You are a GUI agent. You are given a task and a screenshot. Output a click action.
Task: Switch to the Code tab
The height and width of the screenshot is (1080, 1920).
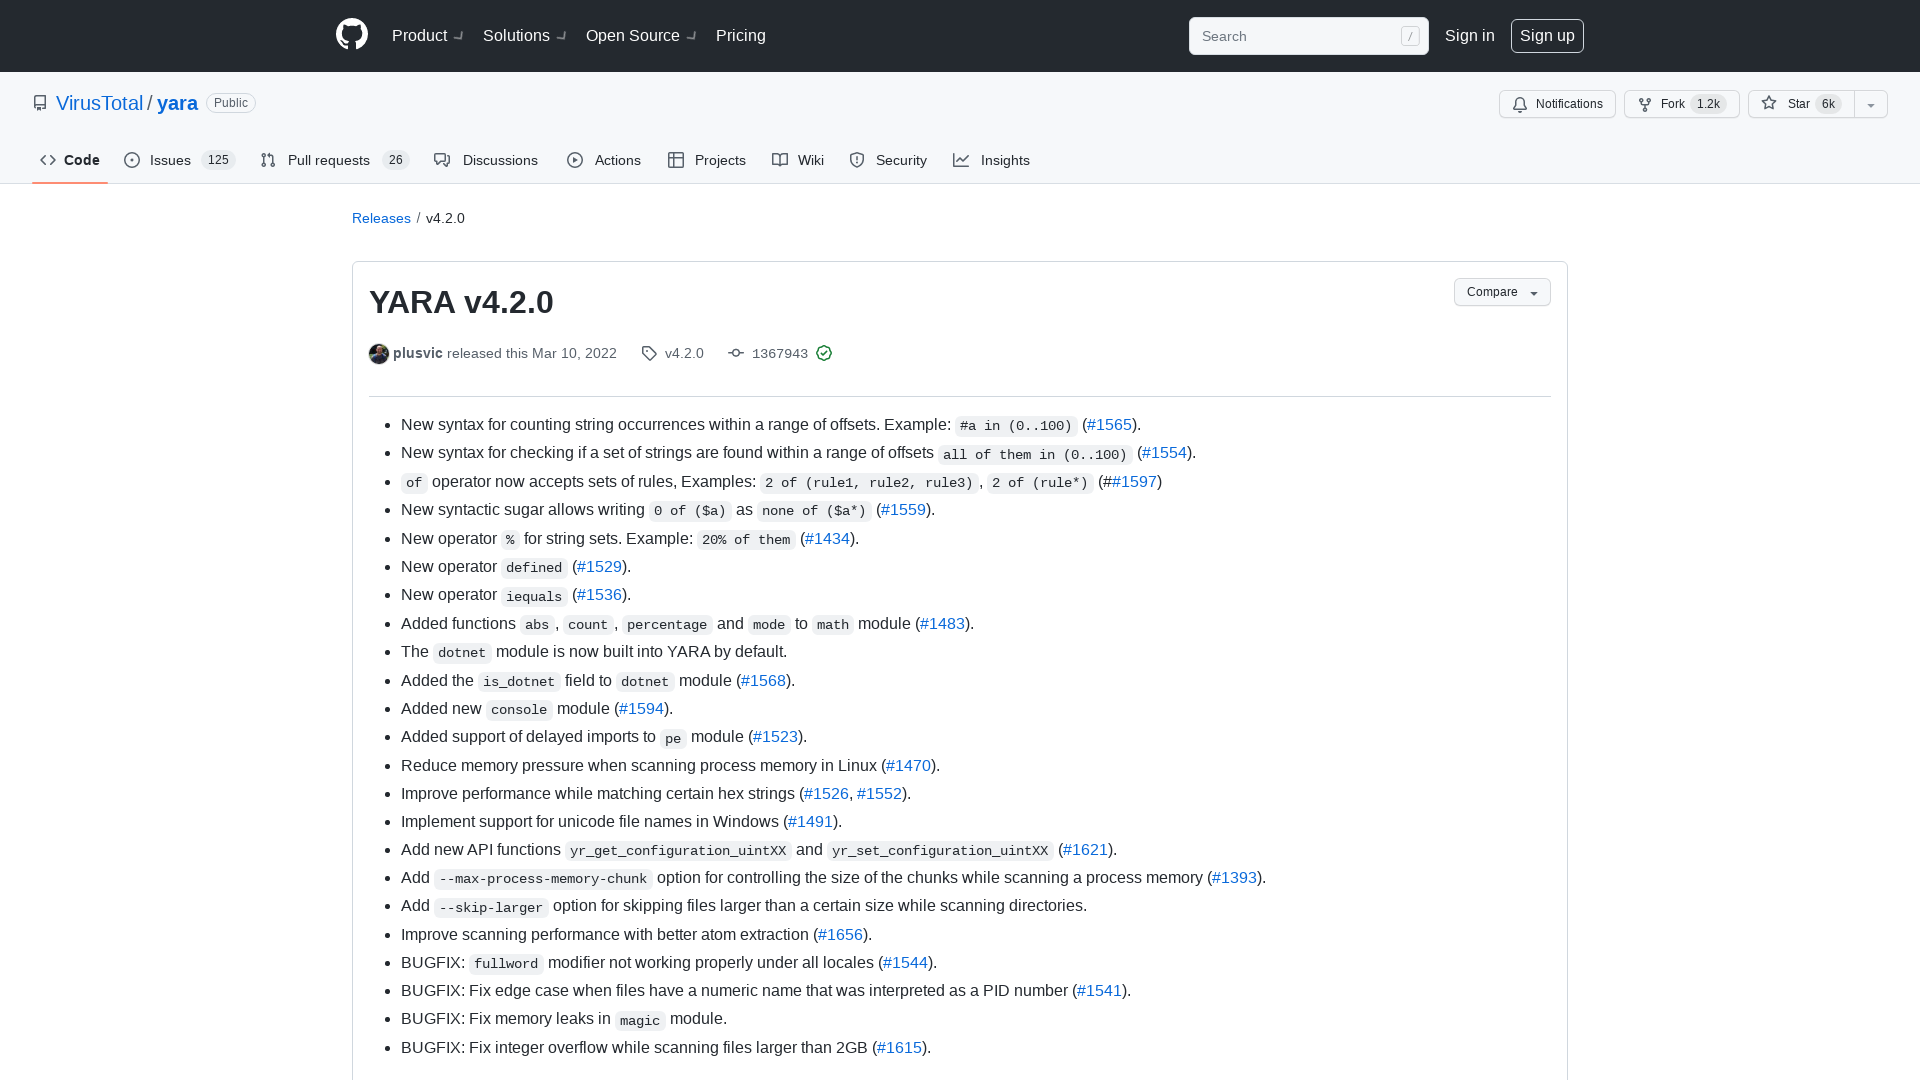pos(70,160)
